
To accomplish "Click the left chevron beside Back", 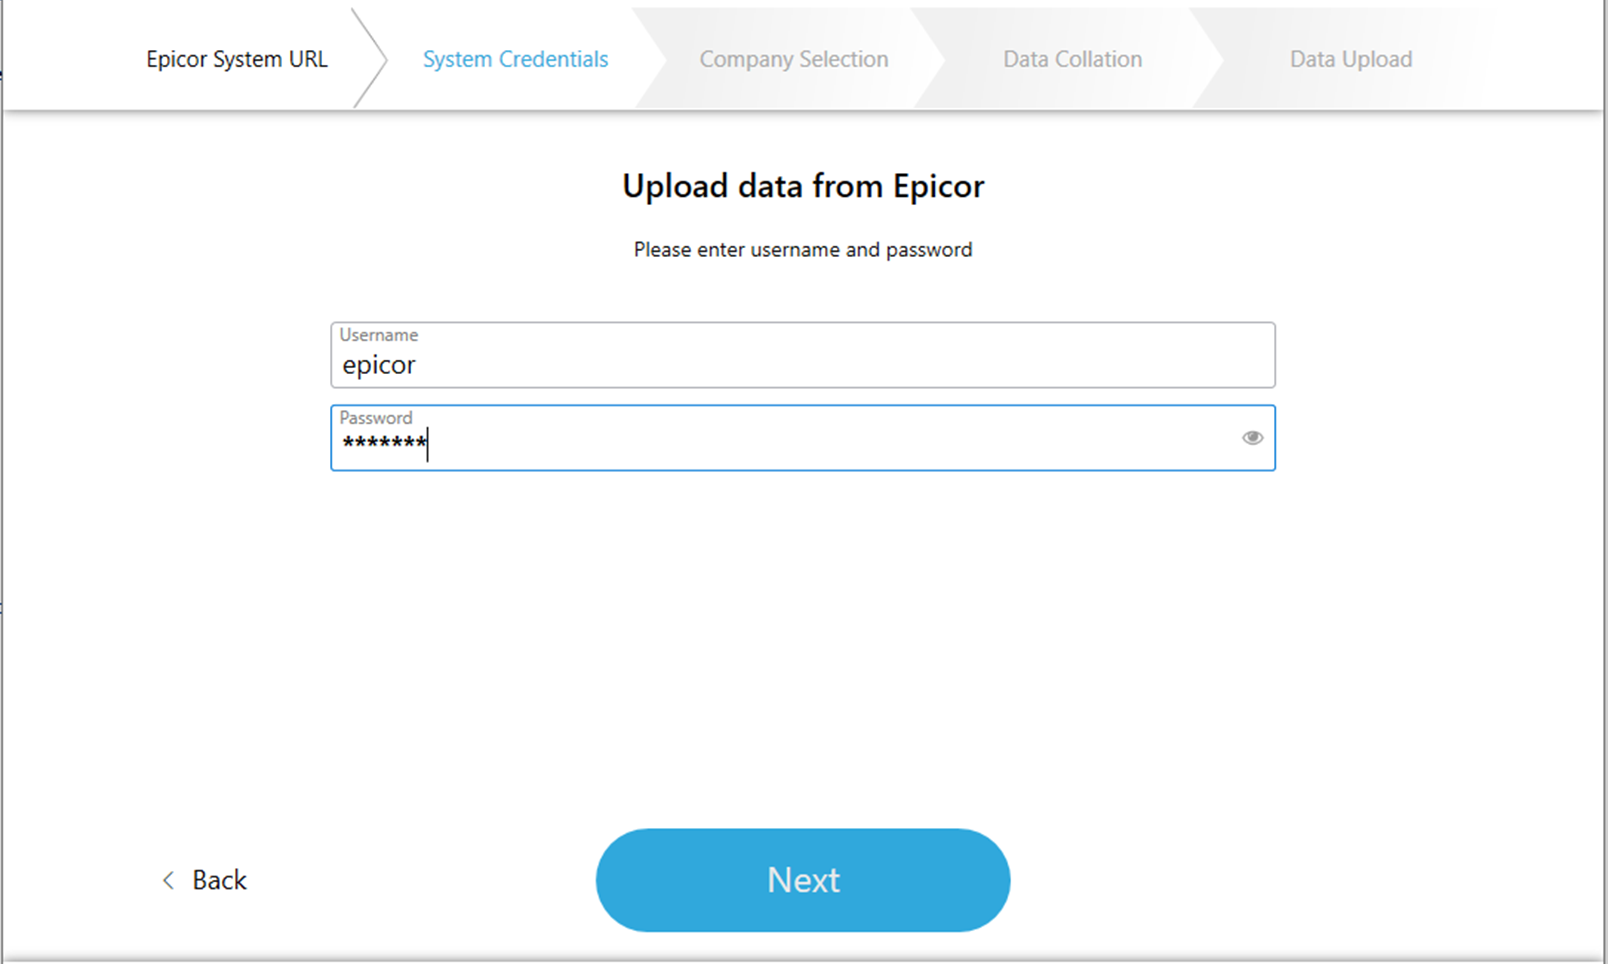I will pyautogui.click(x=168, y=880).
